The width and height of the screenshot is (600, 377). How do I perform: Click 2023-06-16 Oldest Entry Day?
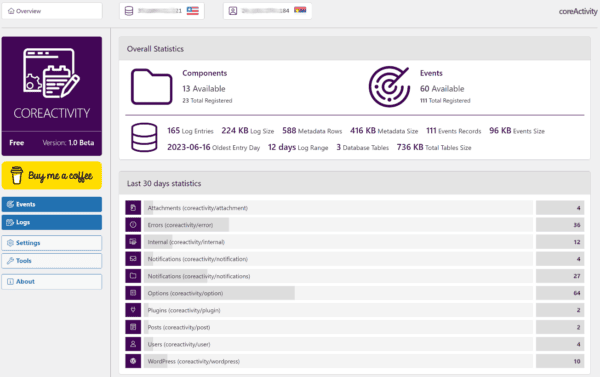(x=213, y=147)
